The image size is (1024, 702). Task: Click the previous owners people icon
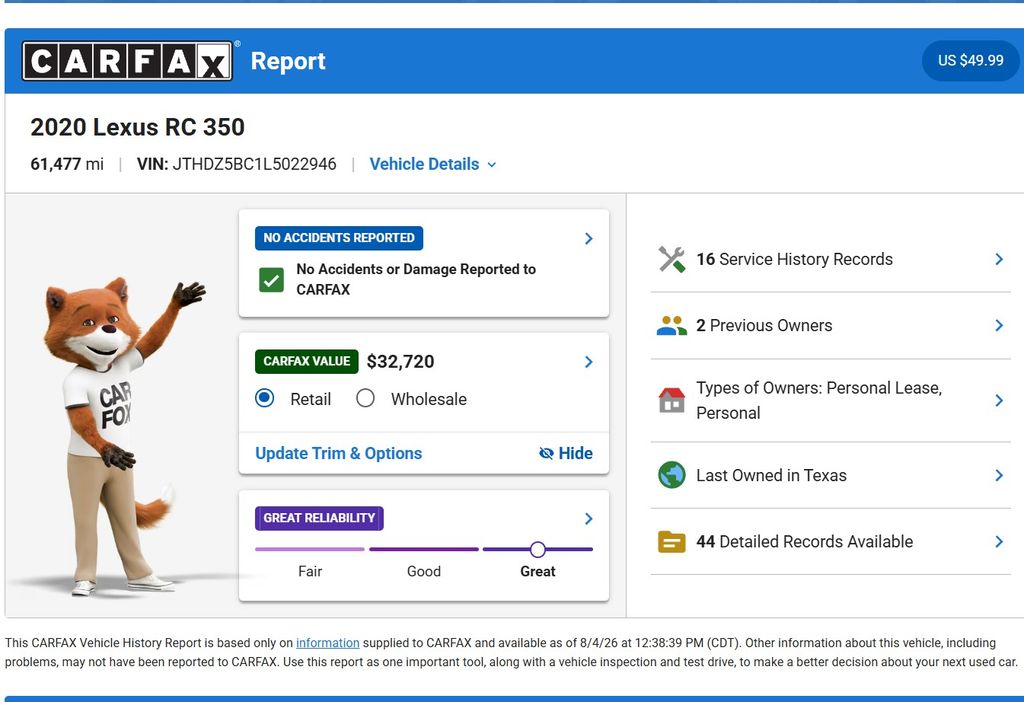coord(671,325)
